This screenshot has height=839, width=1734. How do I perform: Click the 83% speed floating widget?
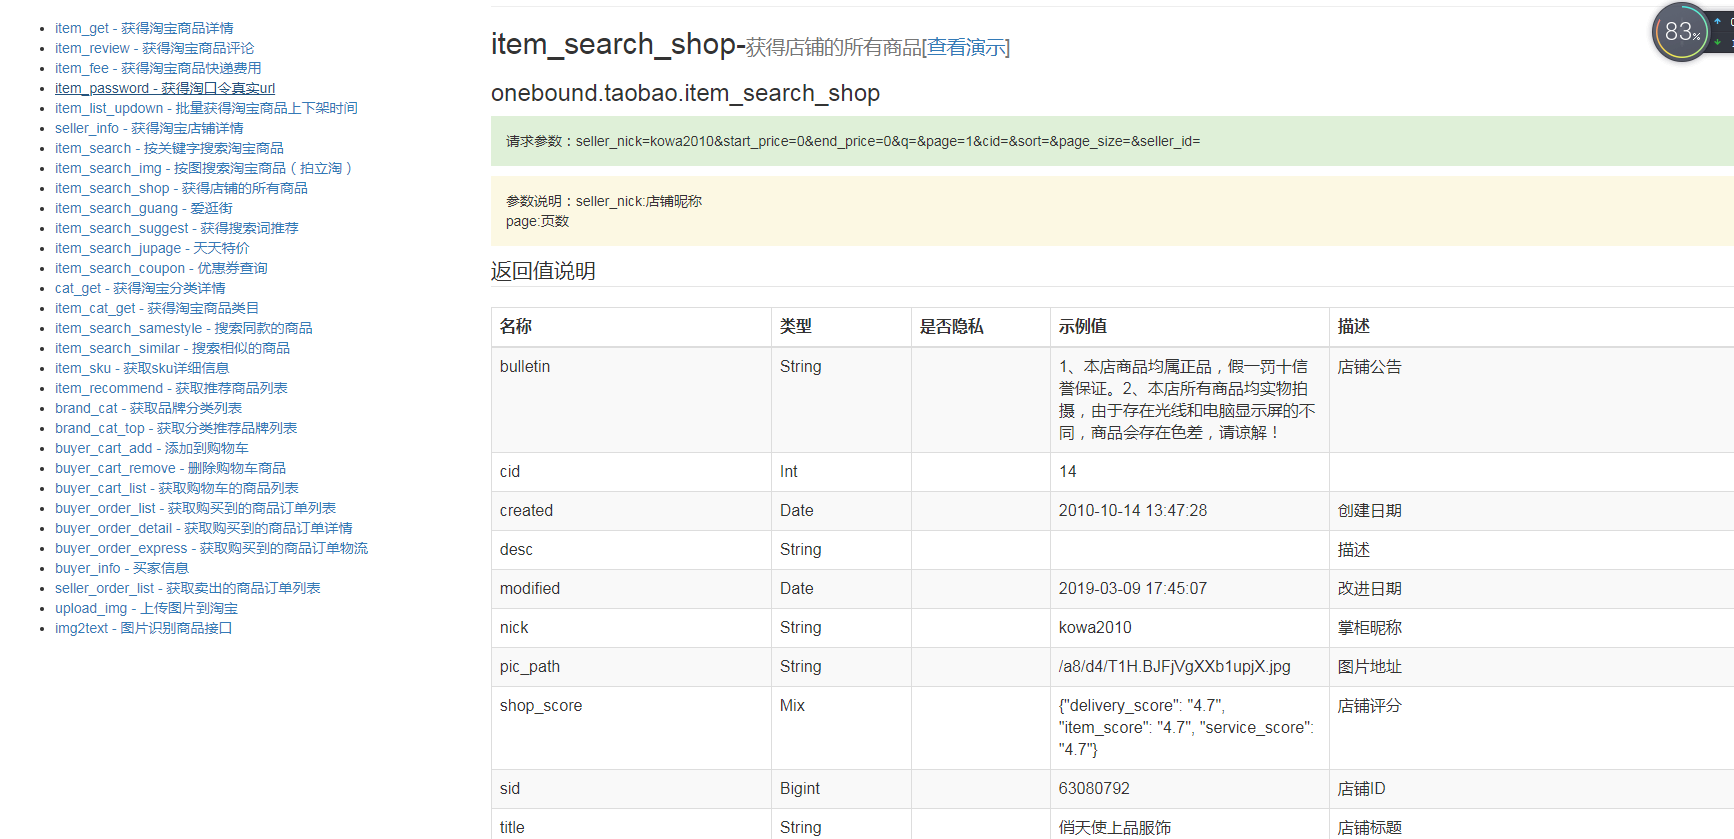[x=1682, y=32]
